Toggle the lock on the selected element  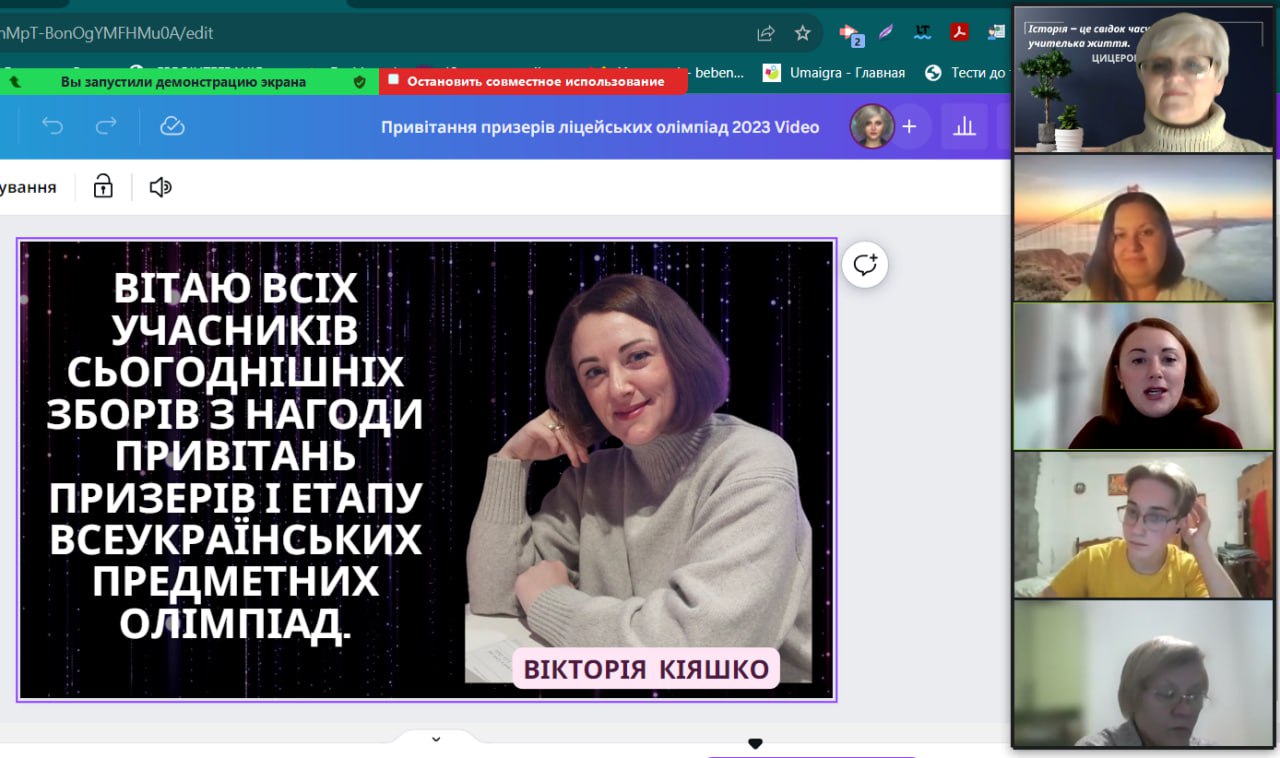click(x=103, y=187)
